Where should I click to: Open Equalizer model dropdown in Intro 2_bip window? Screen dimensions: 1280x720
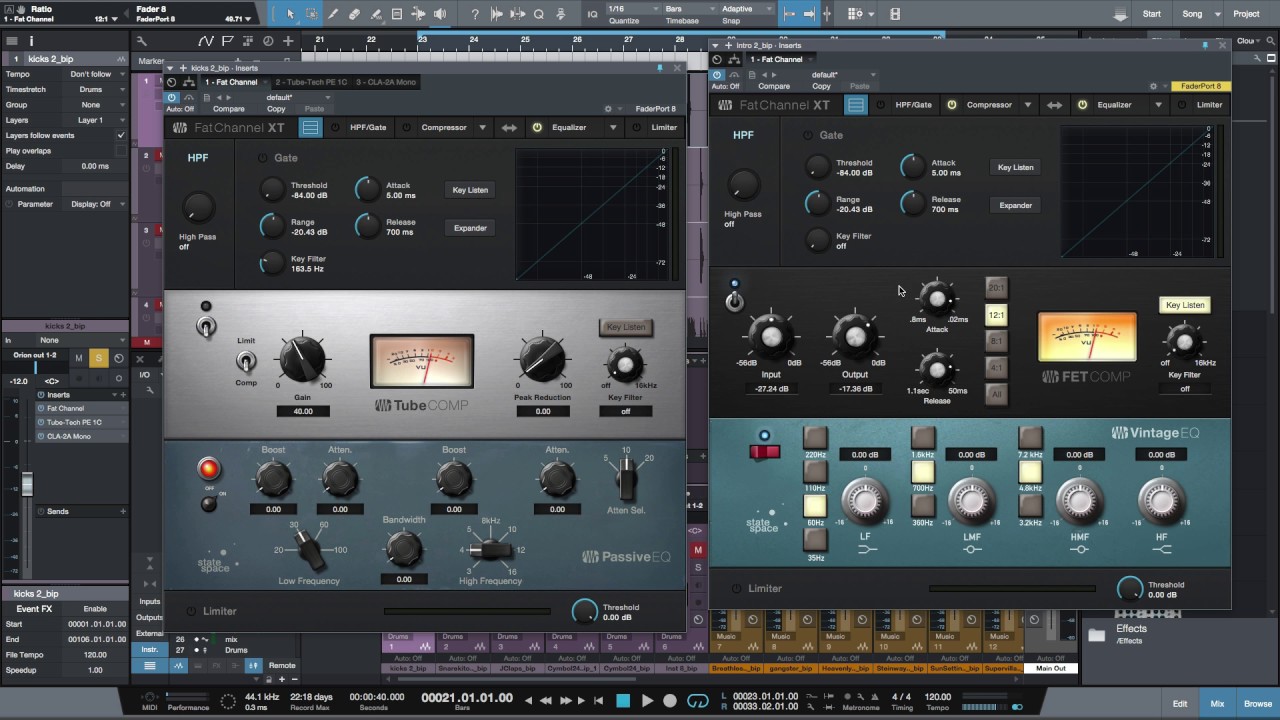tap(1159, 105)
